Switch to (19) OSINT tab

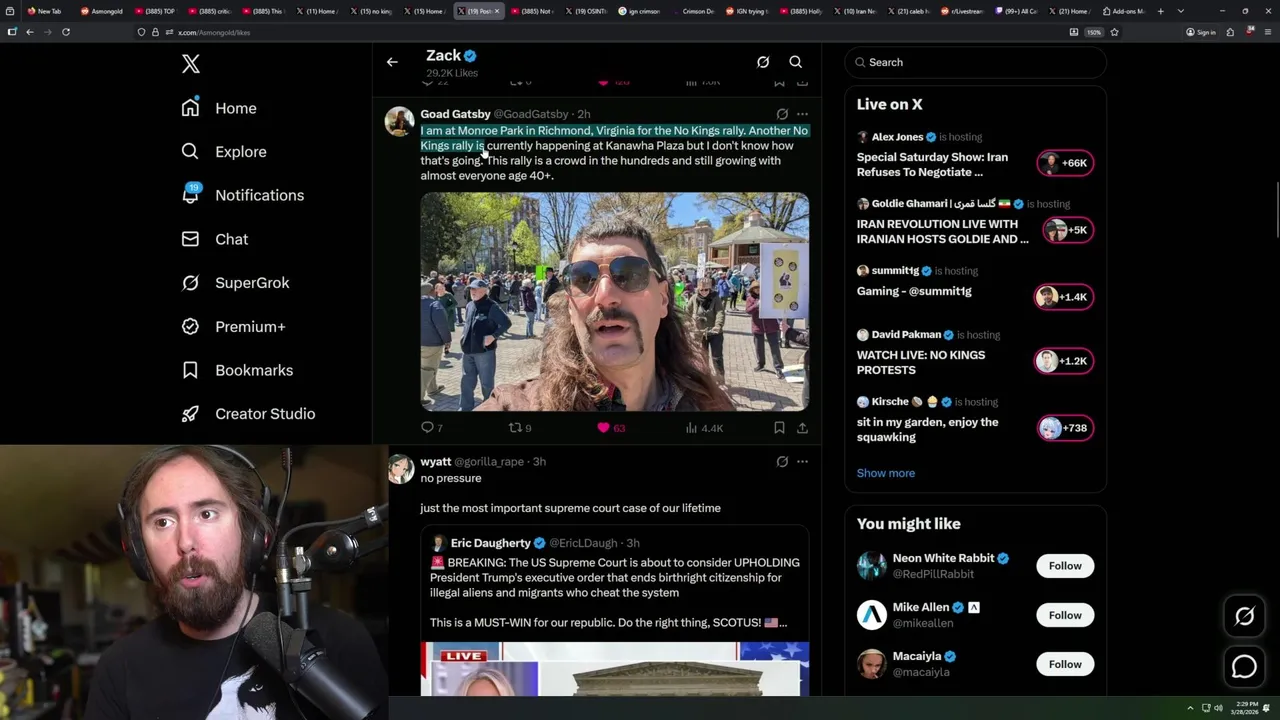click(584, 11)
